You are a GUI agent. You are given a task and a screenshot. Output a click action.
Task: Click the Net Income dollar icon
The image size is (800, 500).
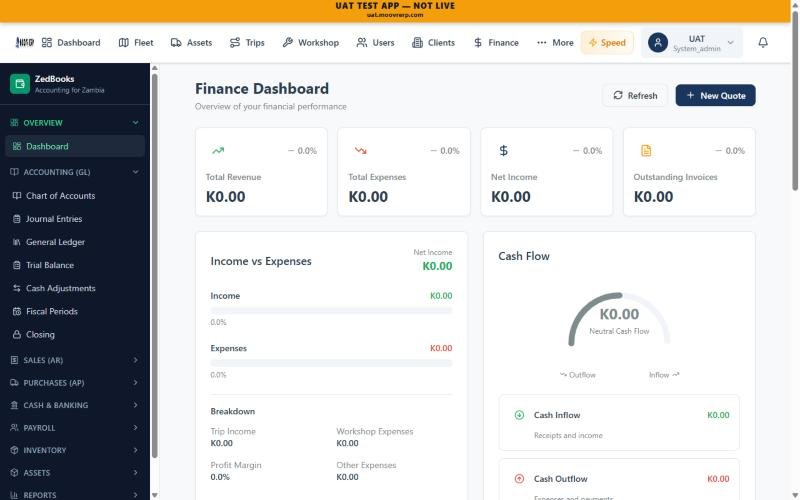click(x=504, y=151)
